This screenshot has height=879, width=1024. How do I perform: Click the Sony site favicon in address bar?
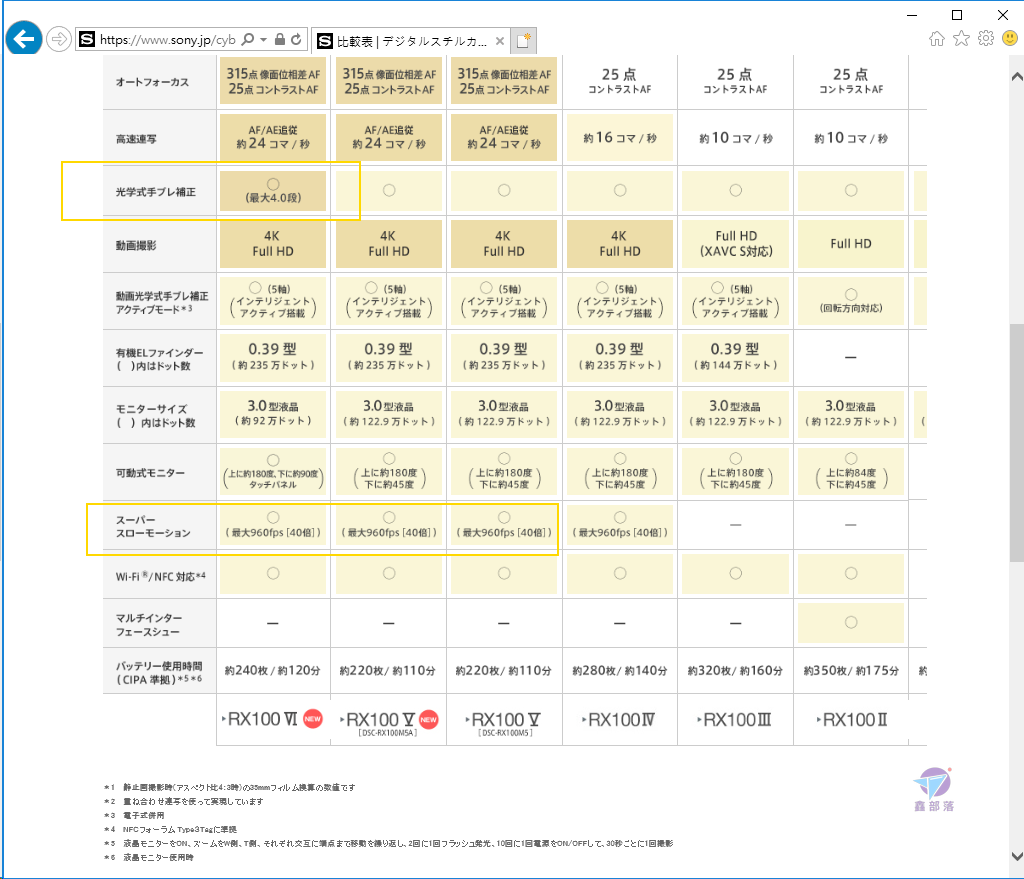(x=87, y=40)
